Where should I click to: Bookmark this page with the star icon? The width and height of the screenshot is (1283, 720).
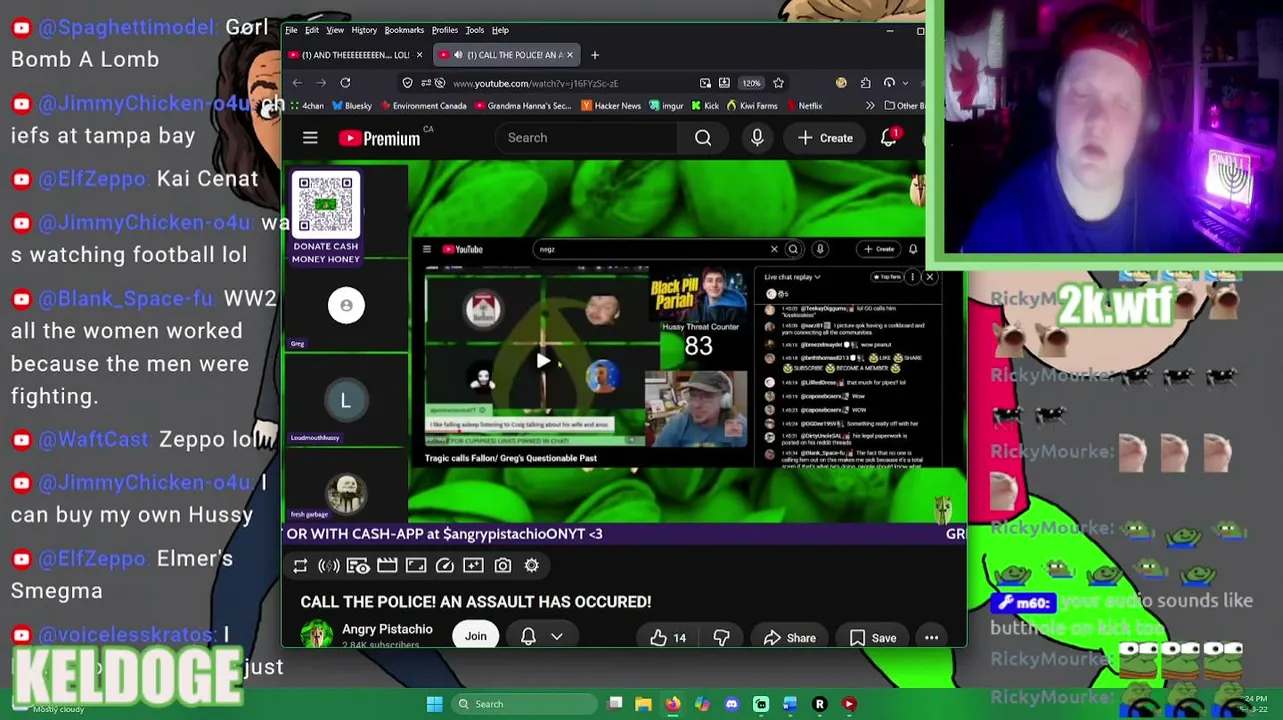(x=778, y=83)
